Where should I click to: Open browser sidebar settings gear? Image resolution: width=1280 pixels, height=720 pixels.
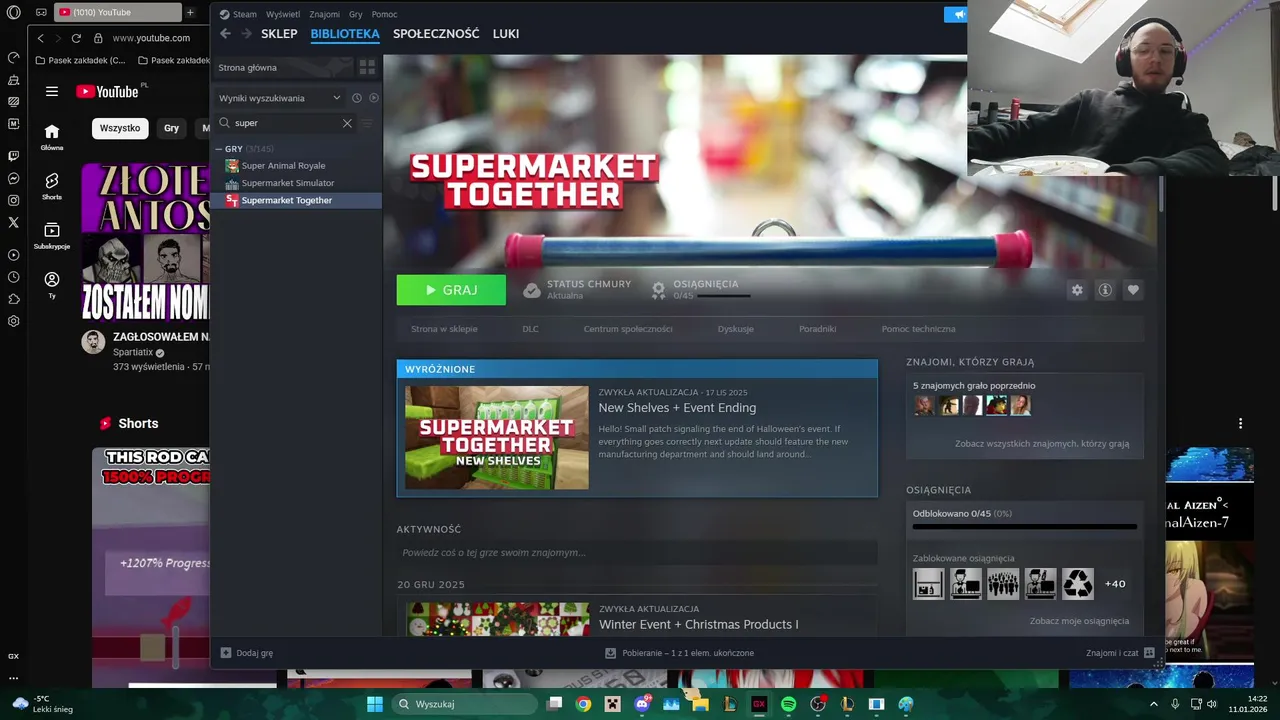click(13, 321)
